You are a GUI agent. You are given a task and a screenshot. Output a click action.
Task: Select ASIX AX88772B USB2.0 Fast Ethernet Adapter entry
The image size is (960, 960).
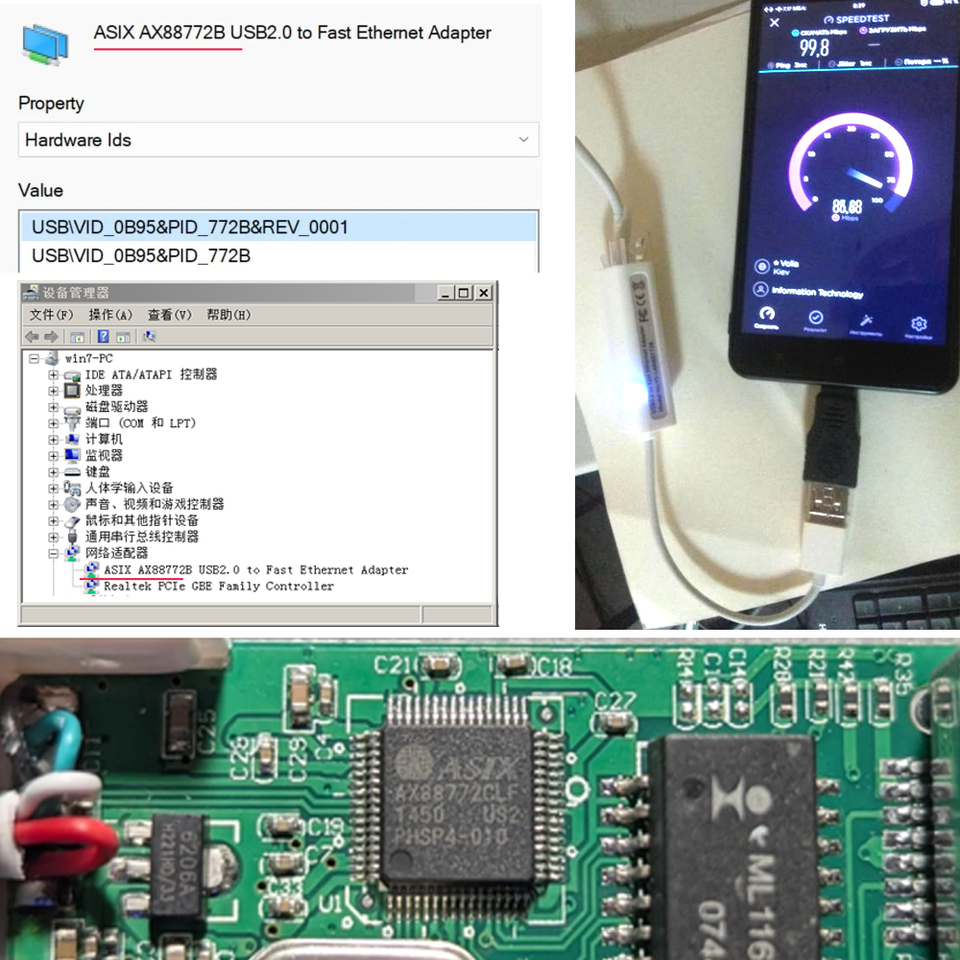(255, 570)
